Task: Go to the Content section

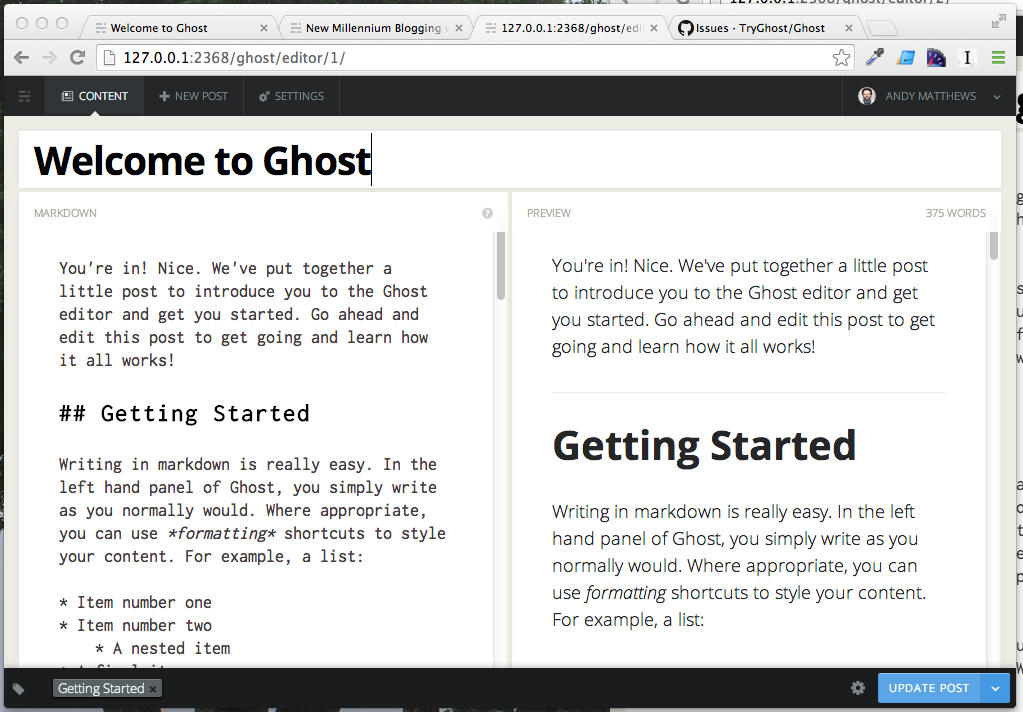Action: [95, 96]
